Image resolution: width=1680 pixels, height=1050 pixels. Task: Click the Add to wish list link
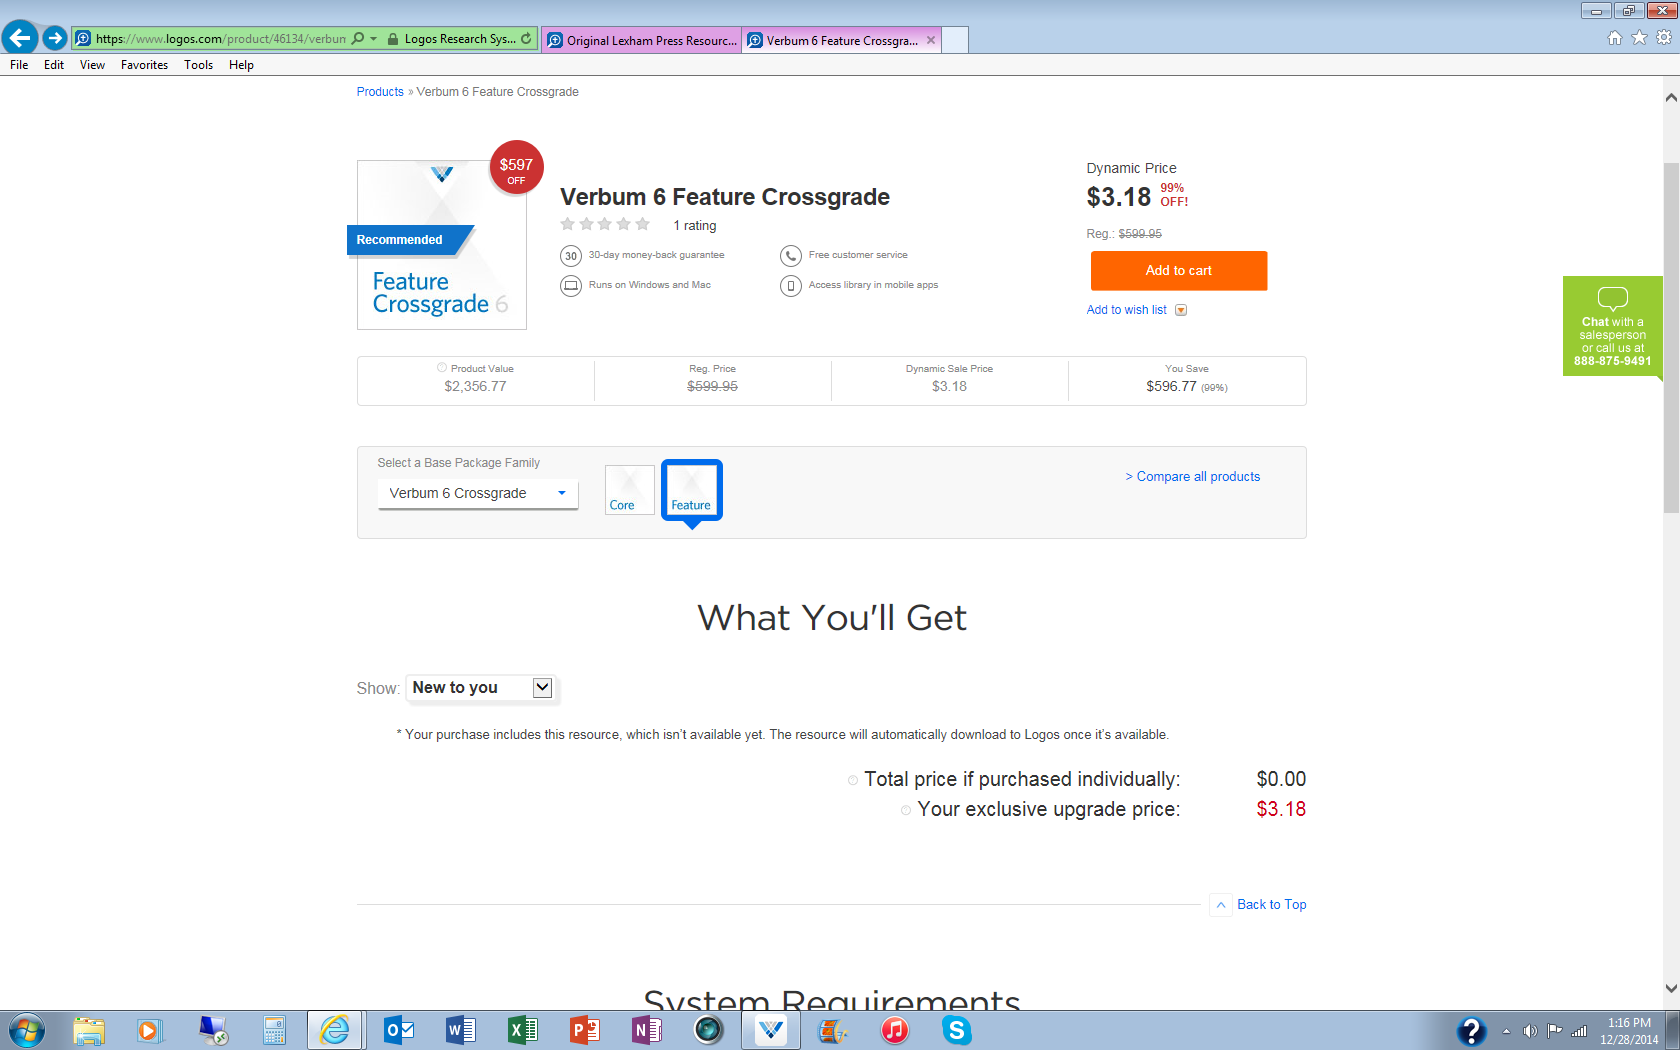coord(1127,310)
